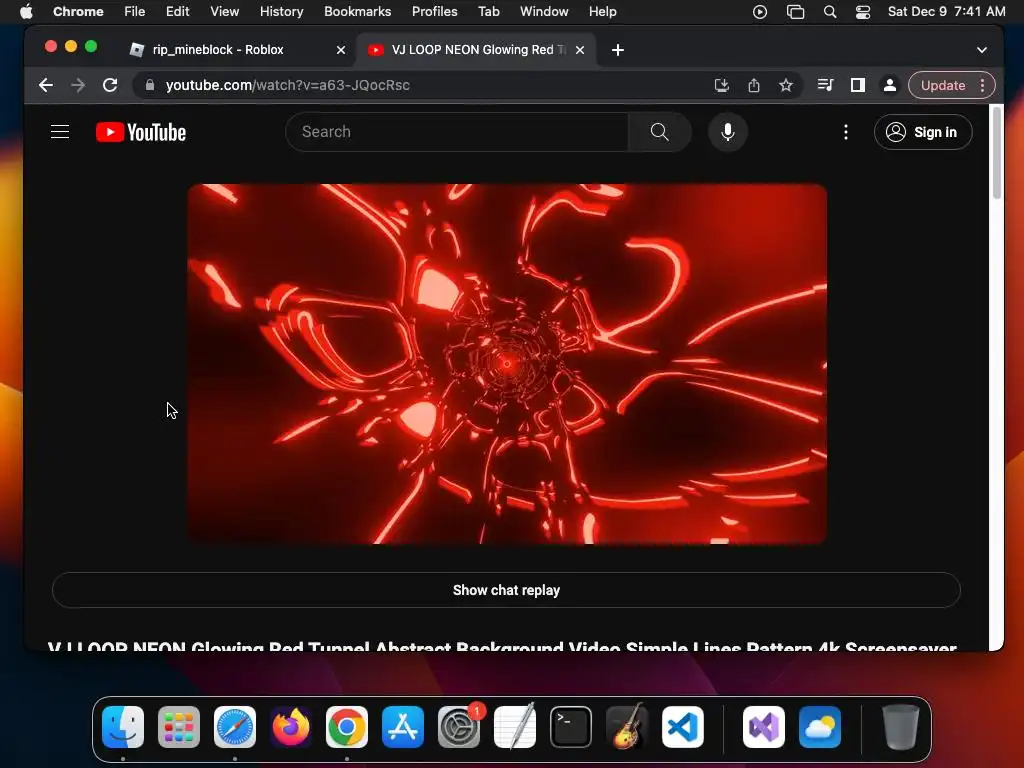The height and width of the screenshot is (768, 1024).
Task: Open App Store from the Dock
Action: [403, 727]
